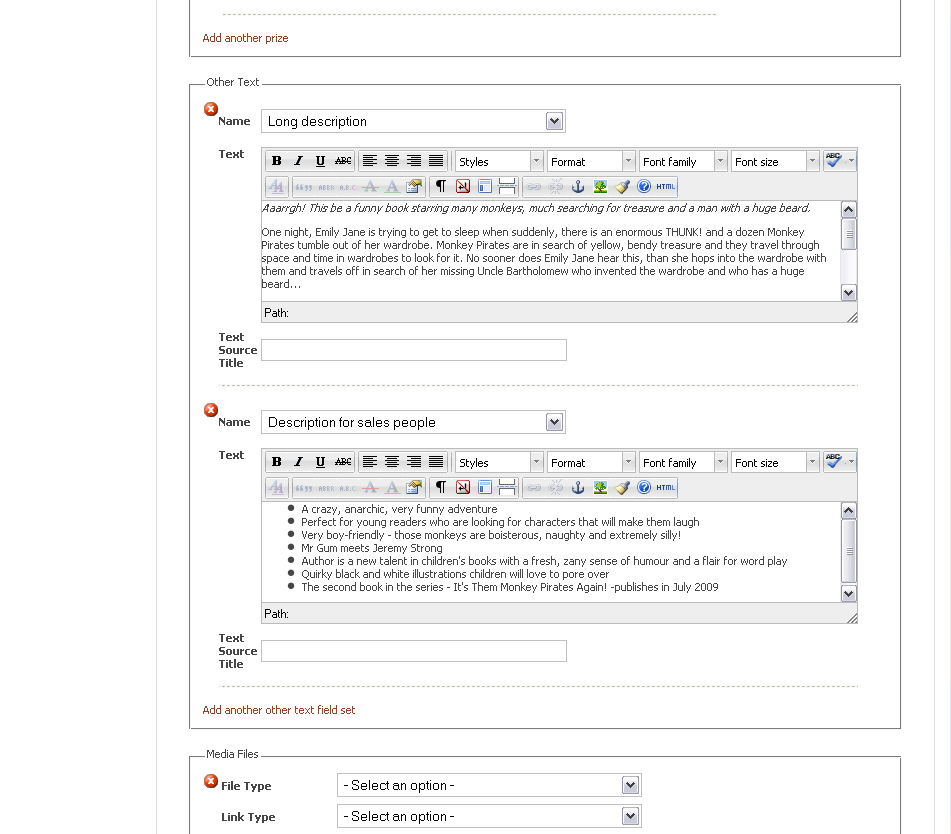Insert template content in Long description editor
This screenshot has height=834, width=951.
(x=485, y=186)
